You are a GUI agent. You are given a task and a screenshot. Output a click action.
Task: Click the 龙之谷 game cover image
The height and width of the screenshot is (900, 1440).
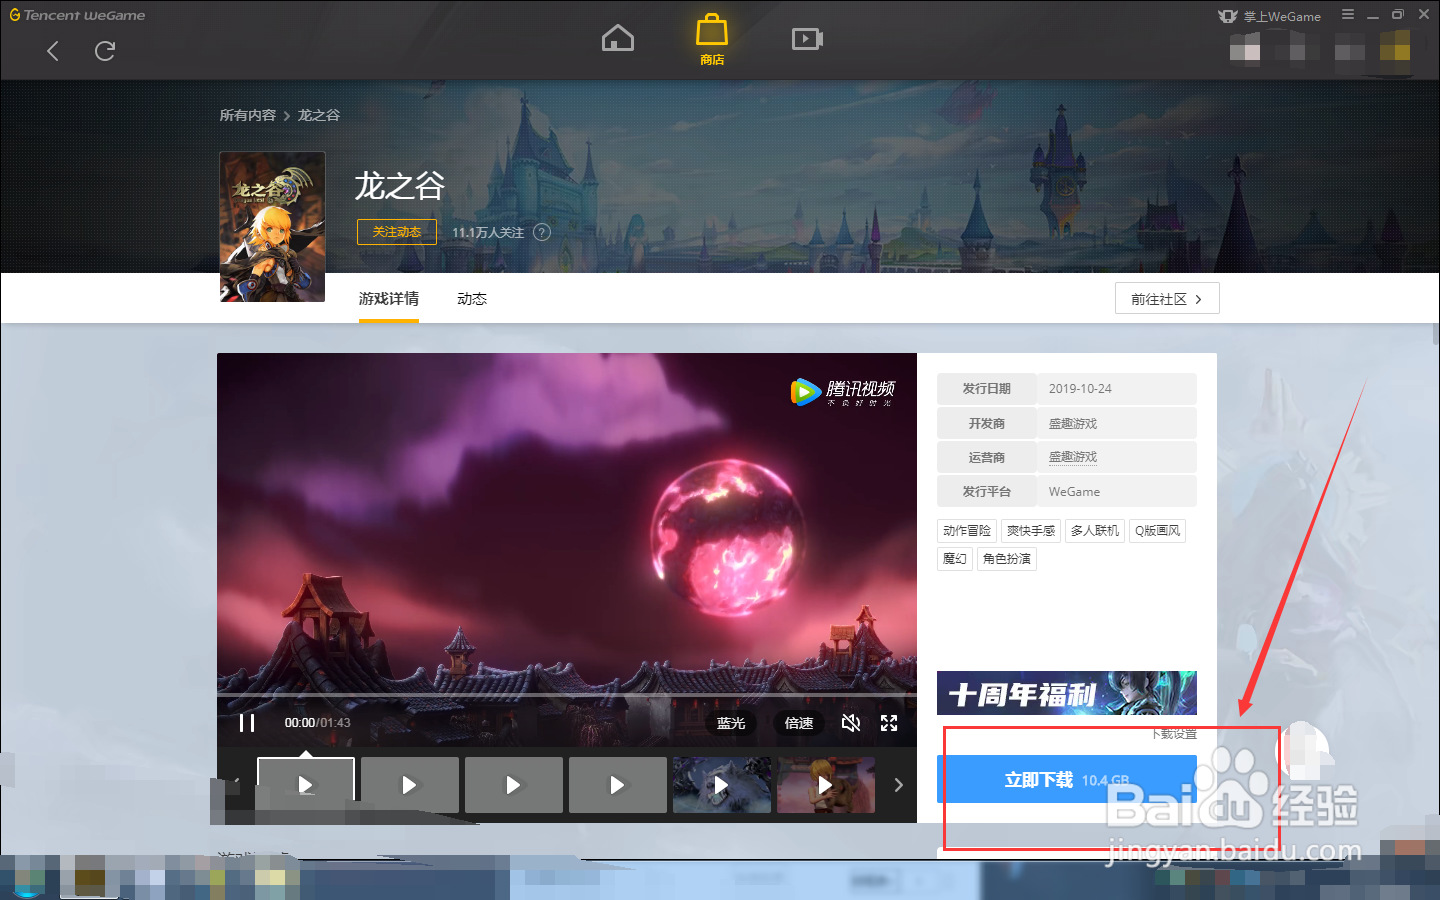272,226
